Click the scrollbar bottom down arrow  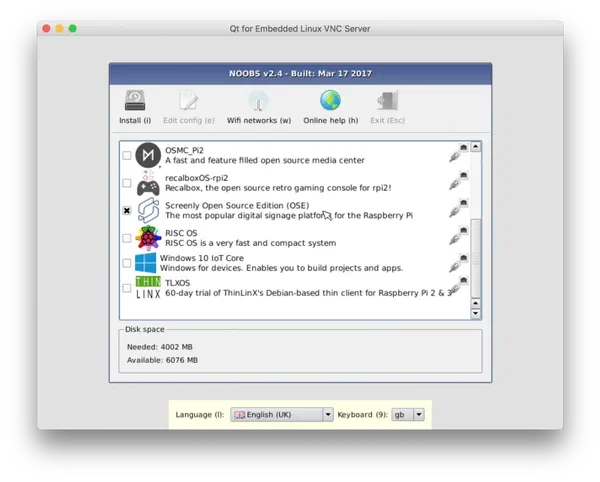point(475,313)
